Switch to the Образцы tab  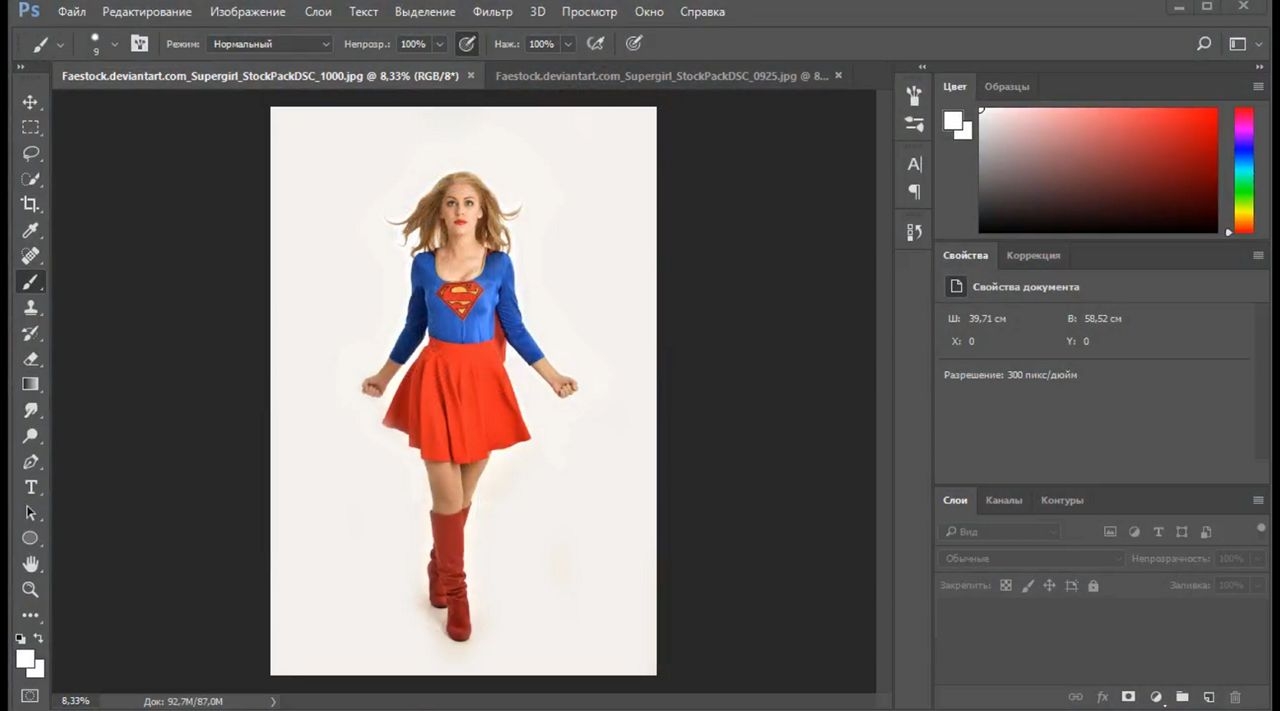(x=1006, y=87)
